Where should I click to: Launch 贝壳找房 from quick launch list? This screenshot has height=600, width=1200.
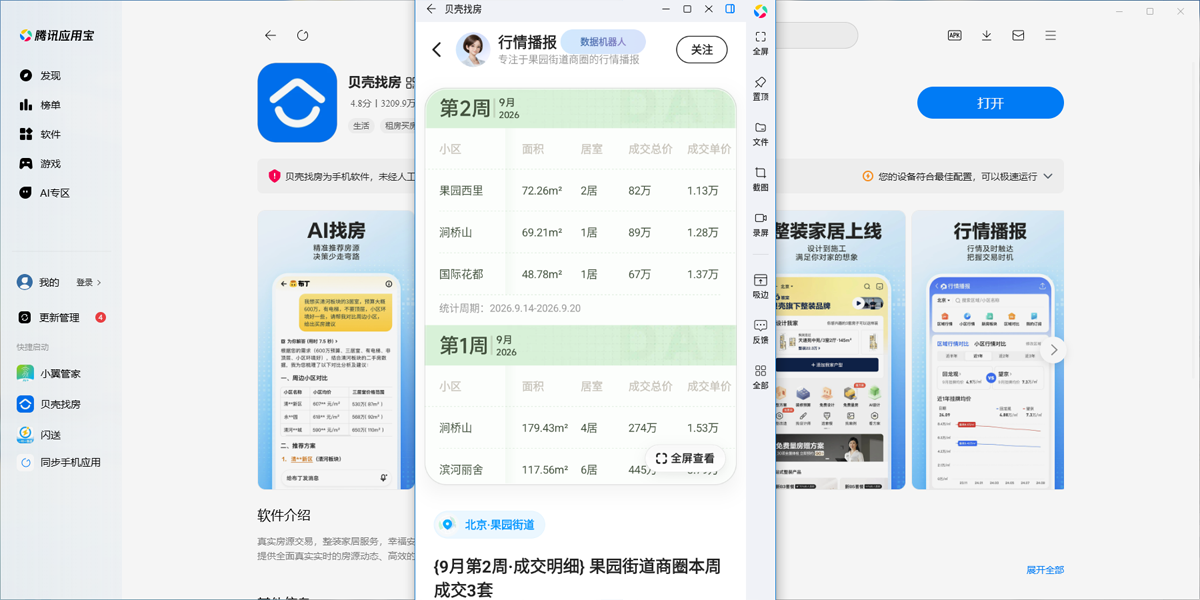tap(50, 404)
